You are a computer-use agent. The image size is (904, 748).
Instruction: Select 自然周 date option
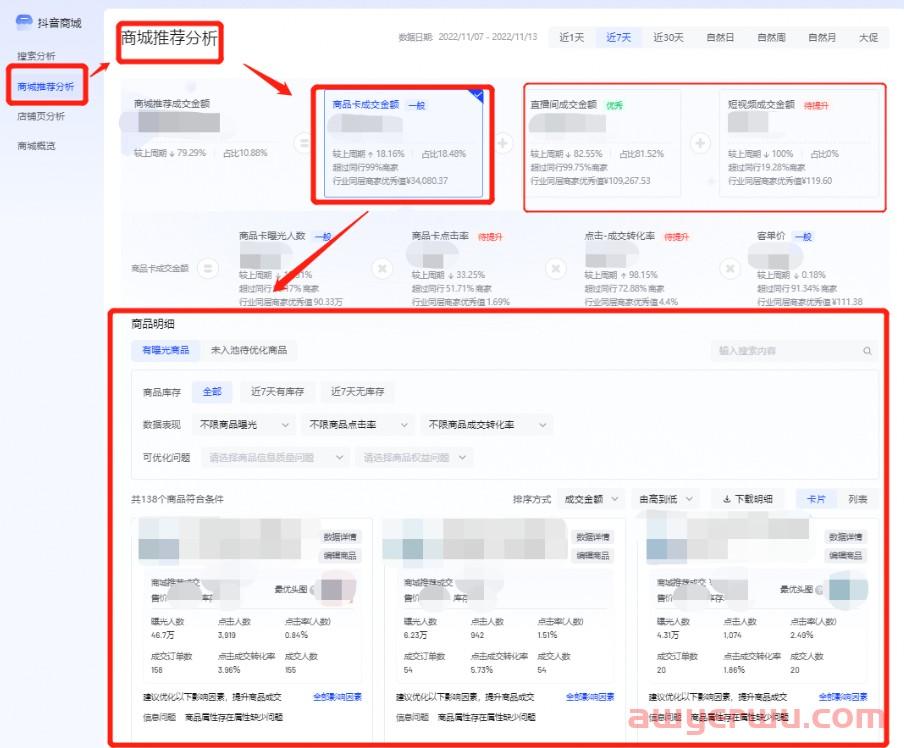click(771, 37)
